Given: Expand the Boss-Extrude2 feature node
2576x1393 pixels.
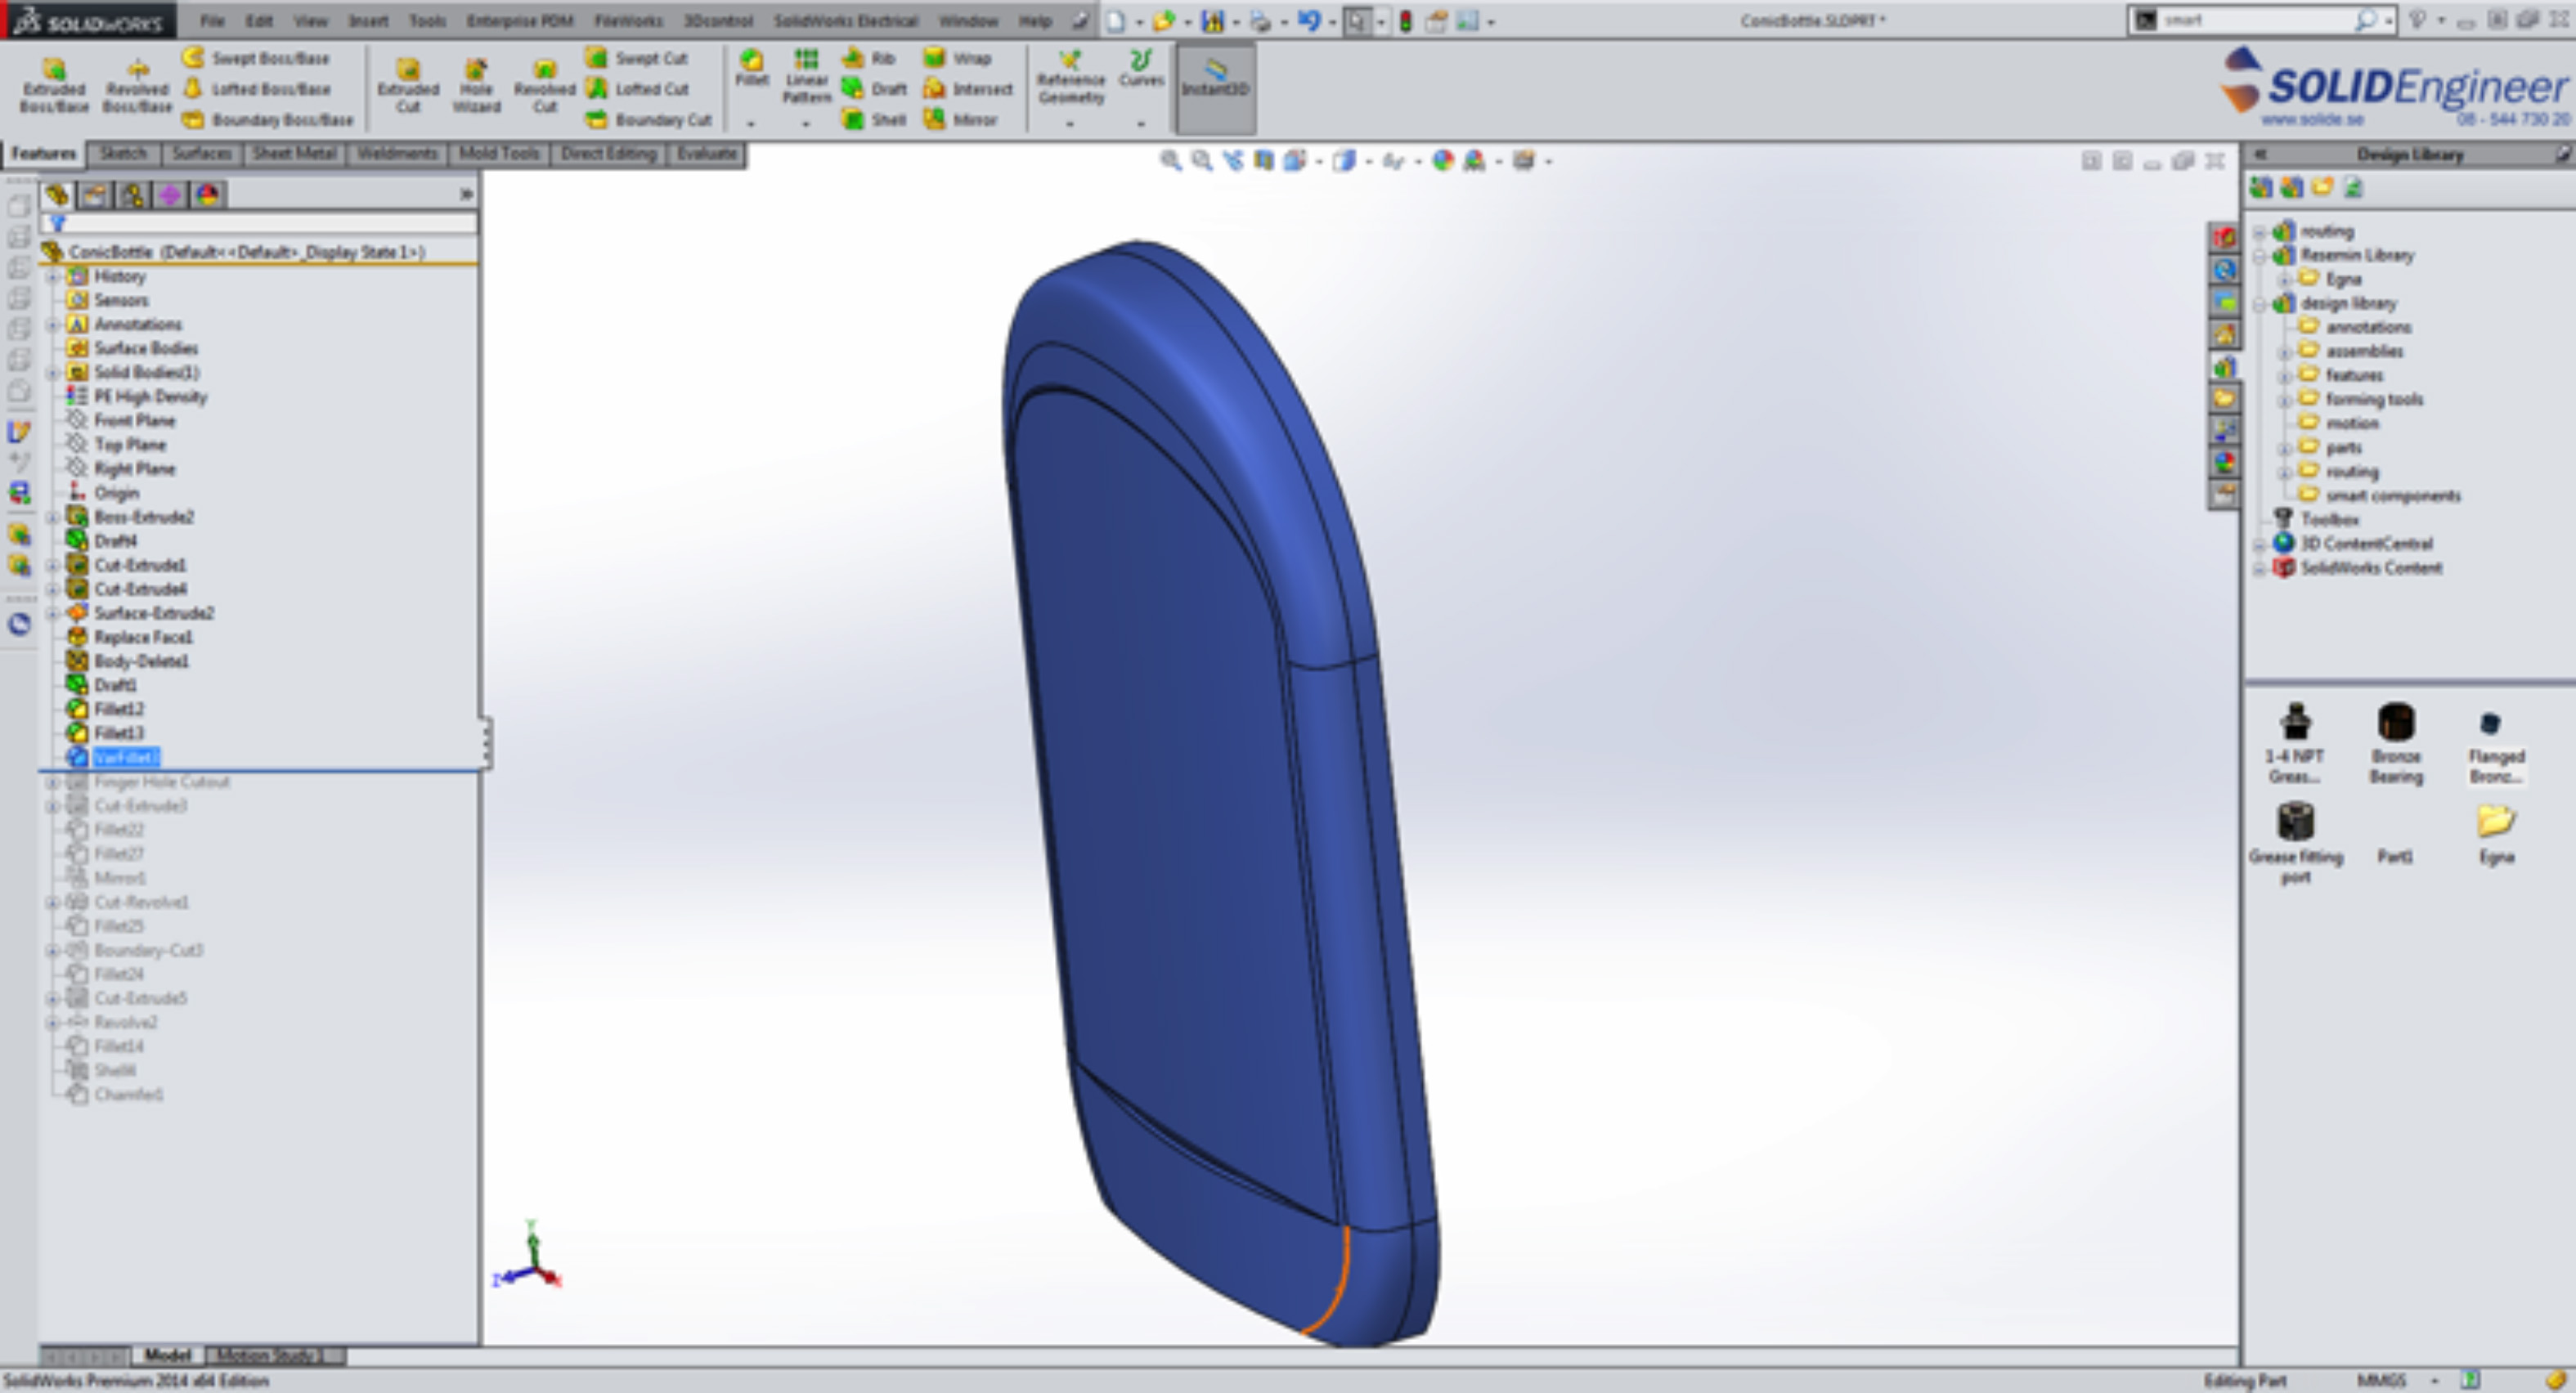Looking at the screenshot, I should (53, 517).
